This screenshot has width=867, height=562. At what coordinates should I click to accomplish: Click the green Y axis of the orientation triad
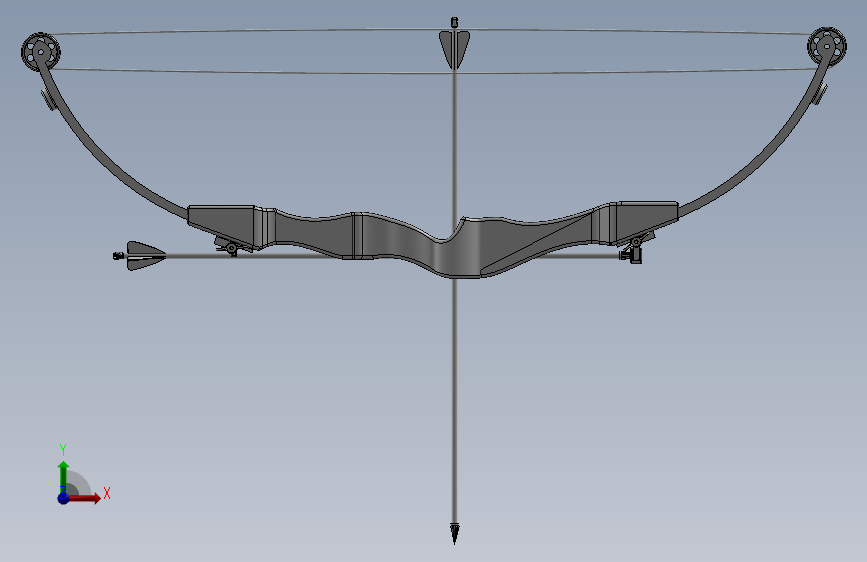[63, 476]
